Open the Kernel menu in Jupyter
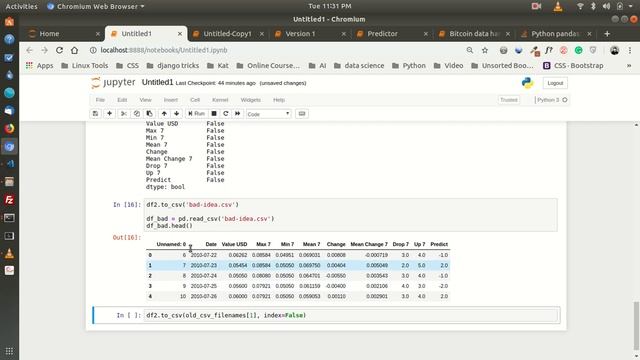 220,100
